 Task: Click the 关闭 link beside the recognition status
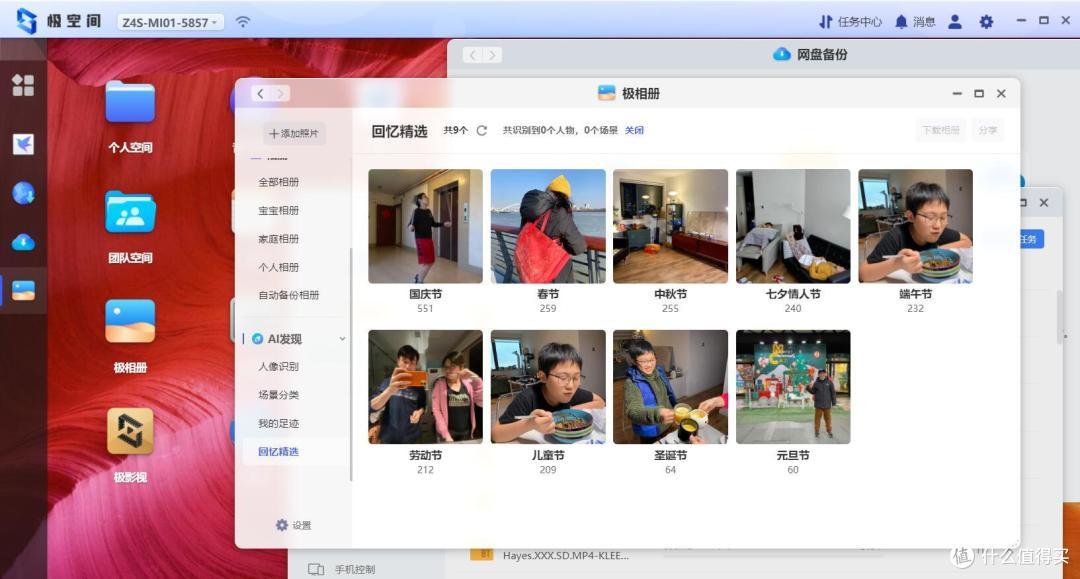(x=634, y=130)
